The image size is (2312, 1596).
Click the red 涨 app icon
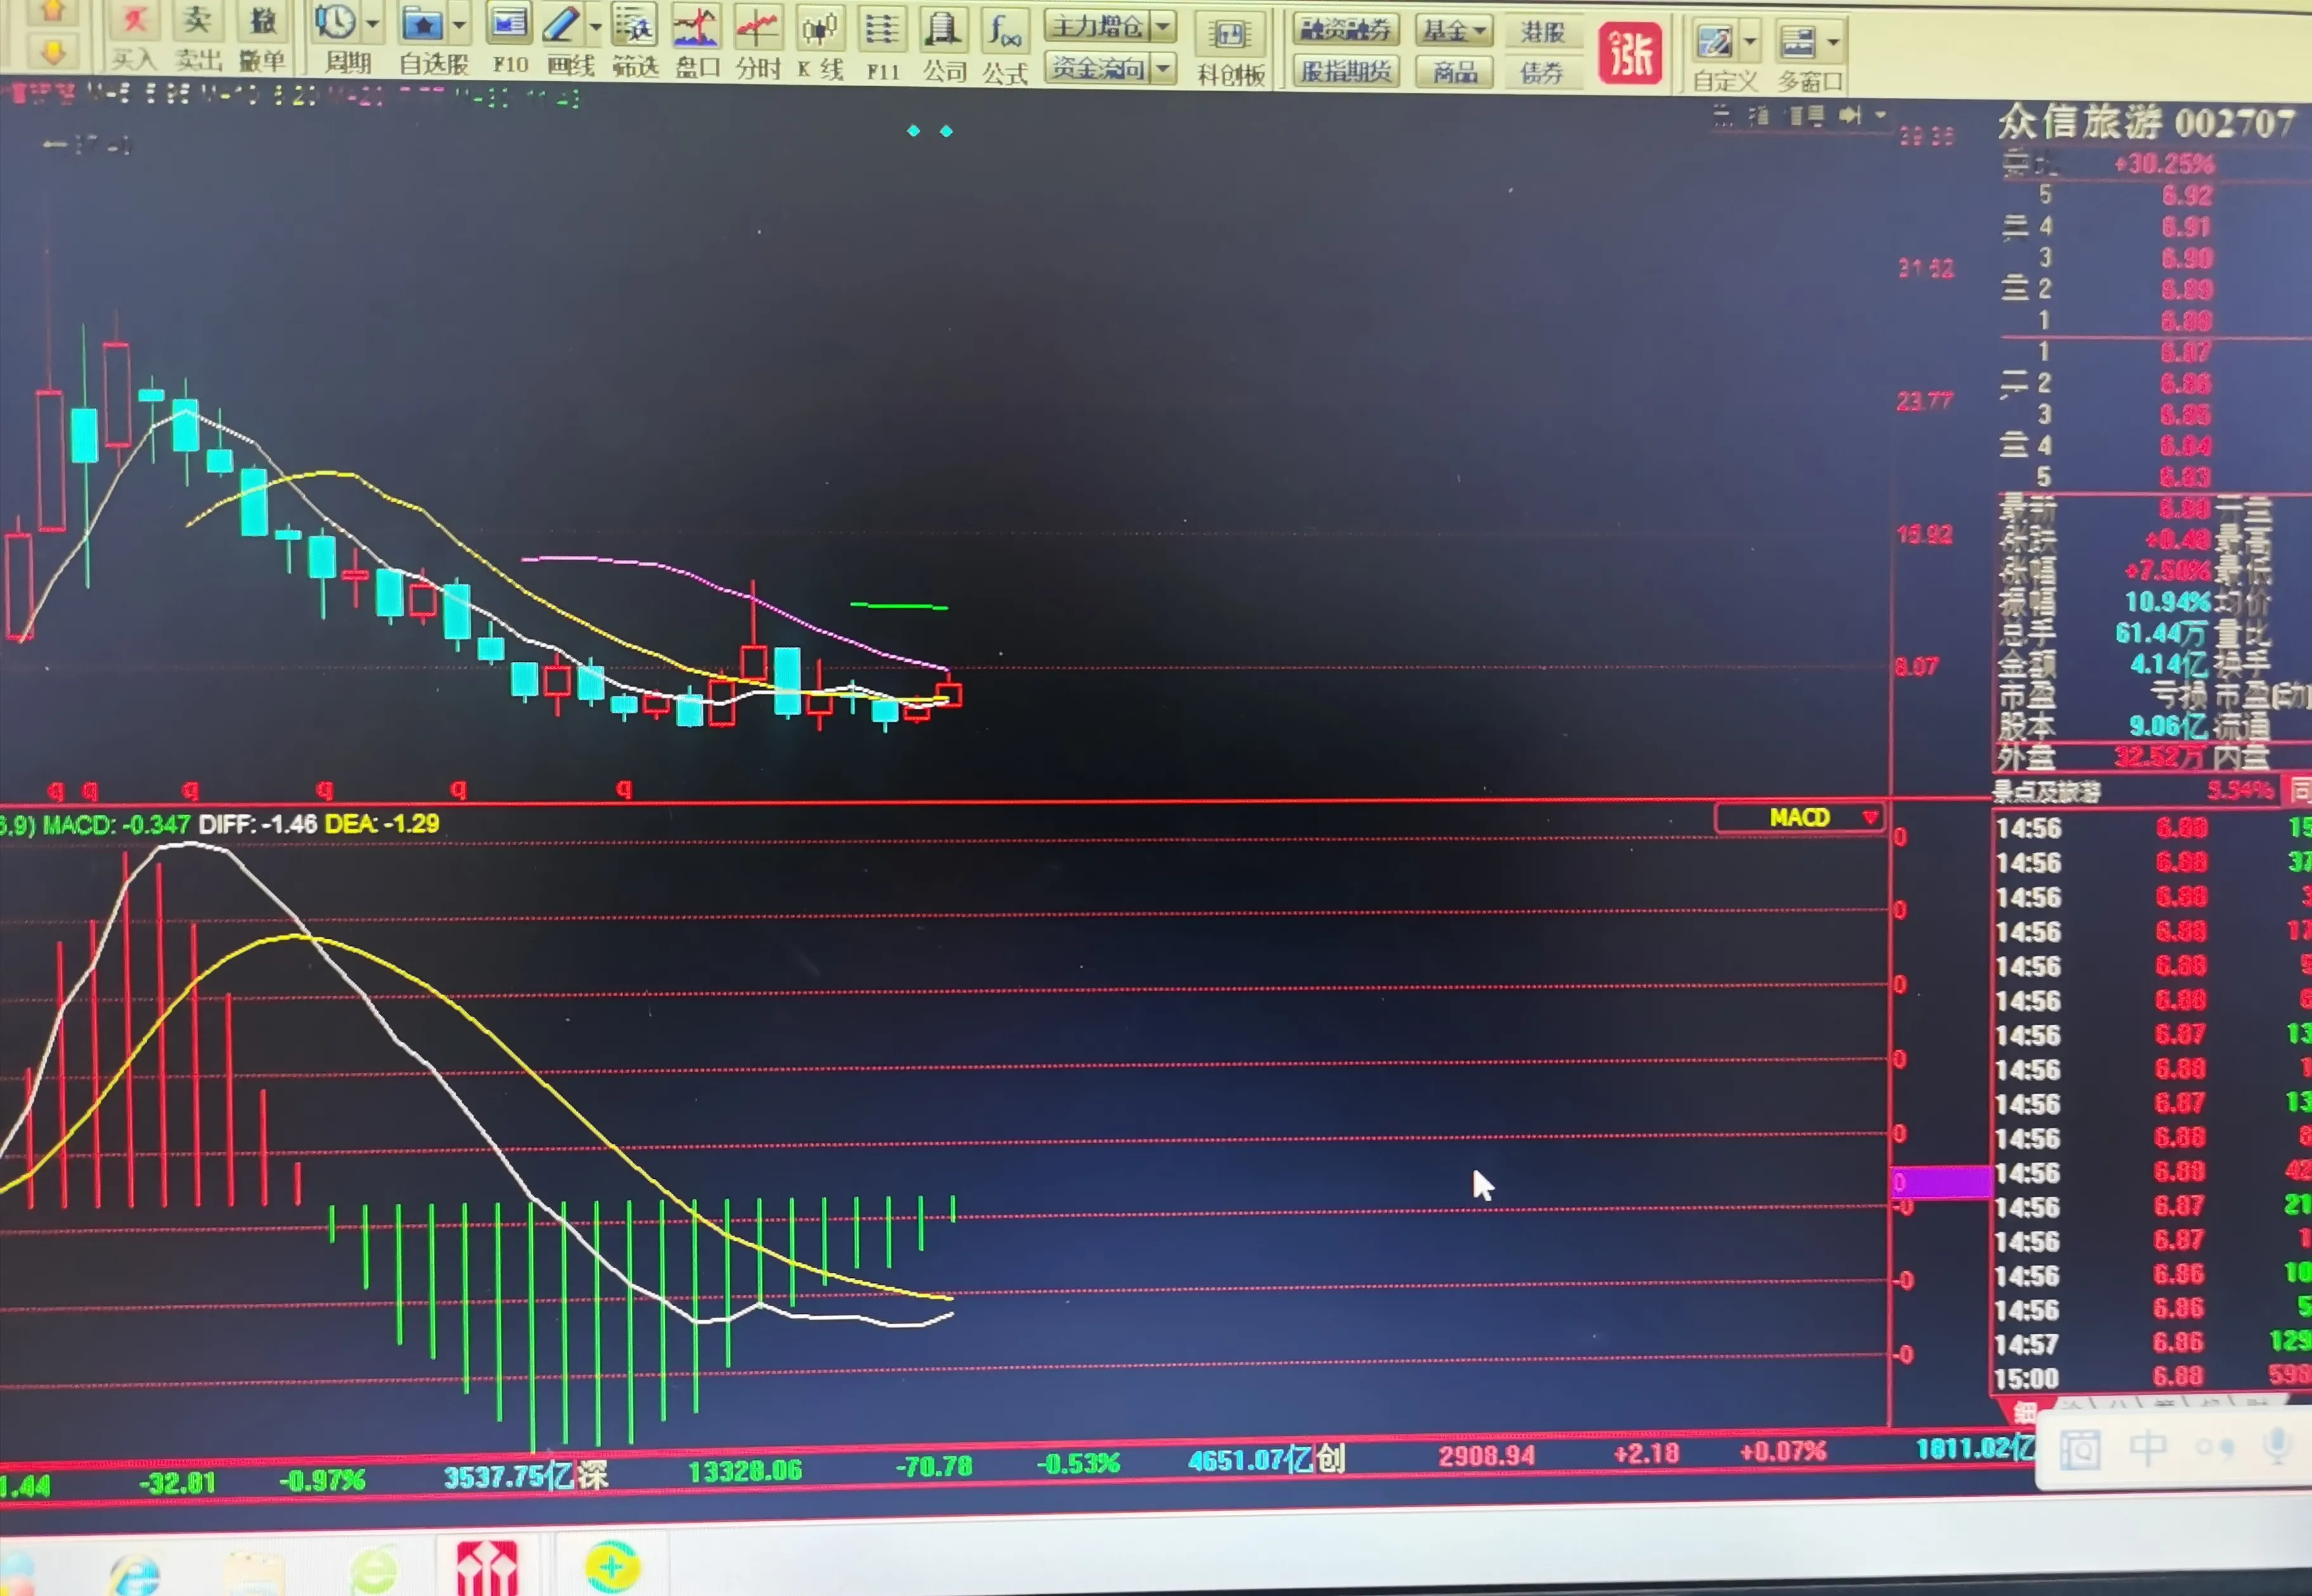pyautogui.click(x=1630, y=54)
